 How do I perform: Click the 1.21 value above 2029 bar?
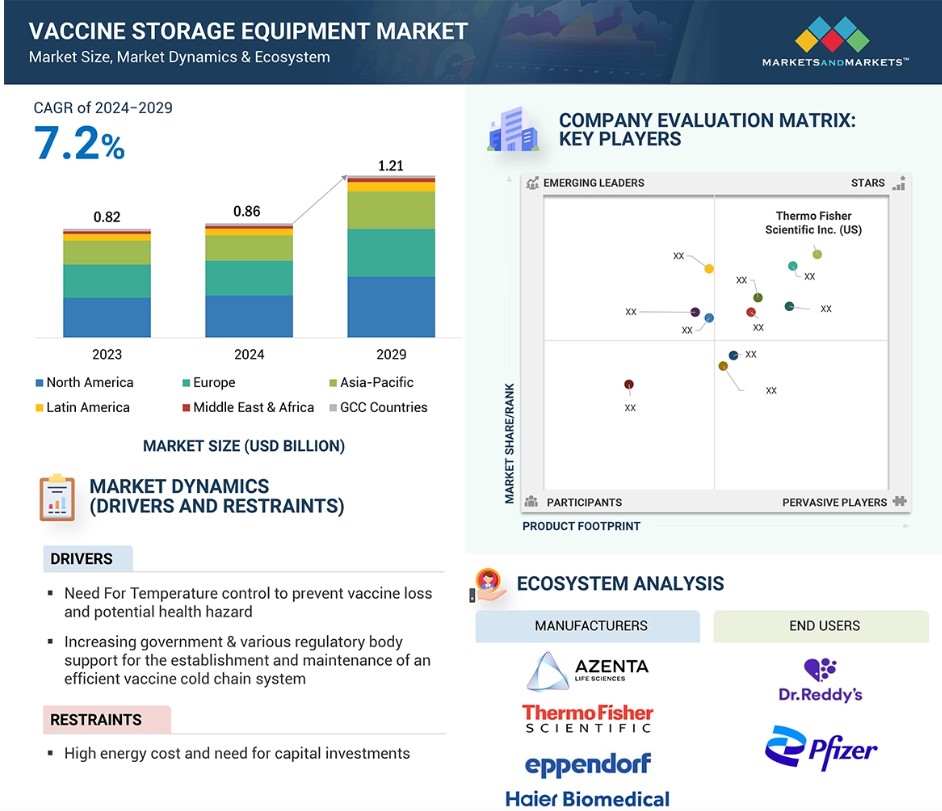point(390,166)
